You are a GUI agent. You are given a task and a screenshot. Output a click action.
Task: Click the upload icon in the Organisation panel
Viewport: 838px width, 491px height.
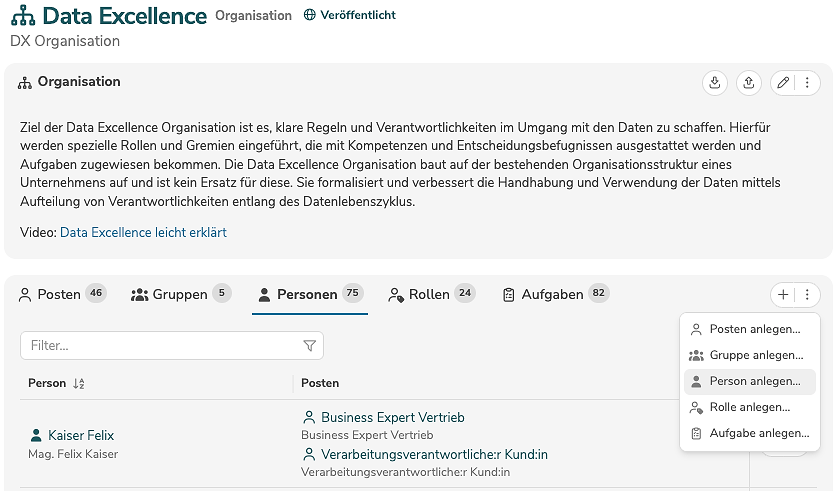coord(749,83)
